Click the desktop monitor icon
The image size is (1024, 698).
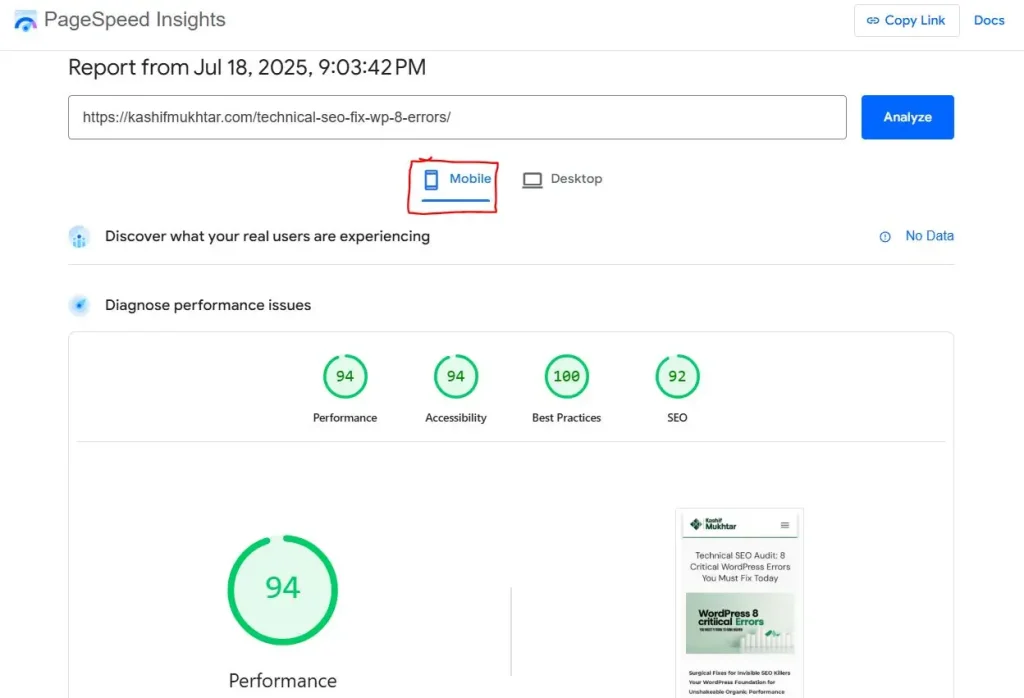532,180
